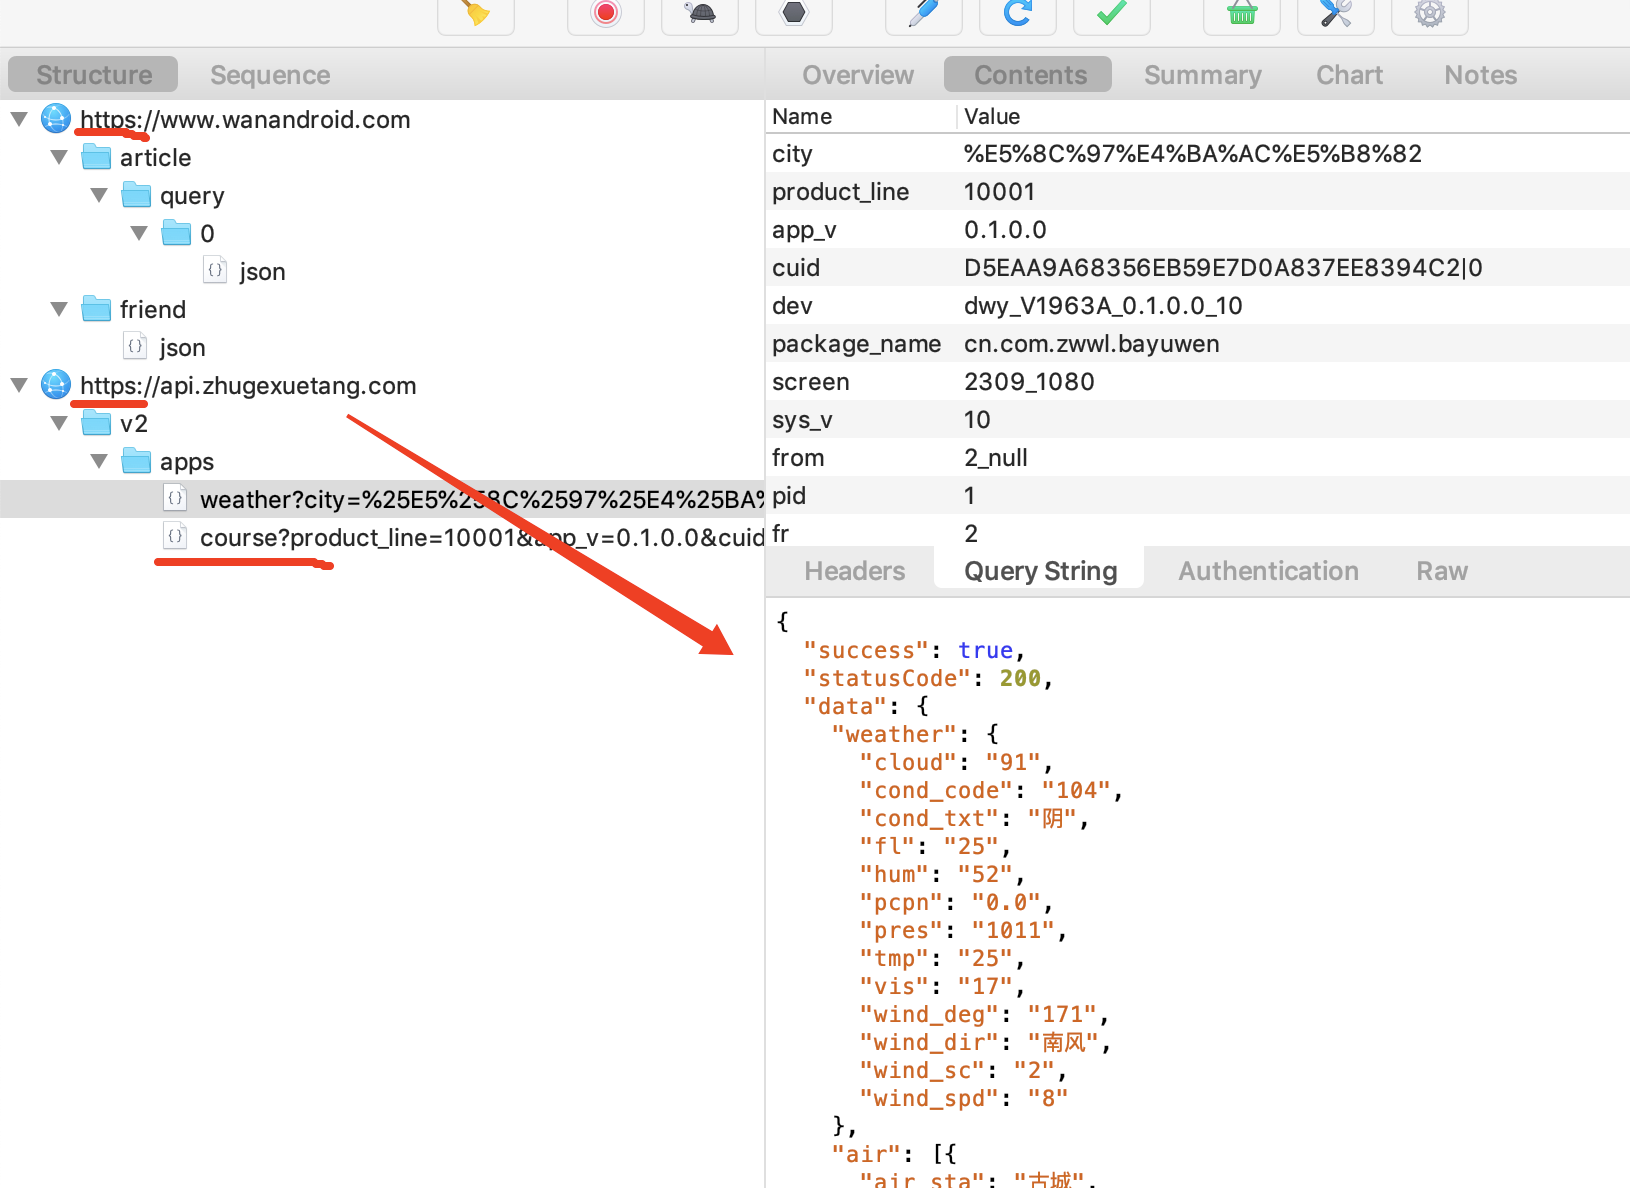
Task: Click the json file icon under folder 0
Action: [x=215, y=270]
